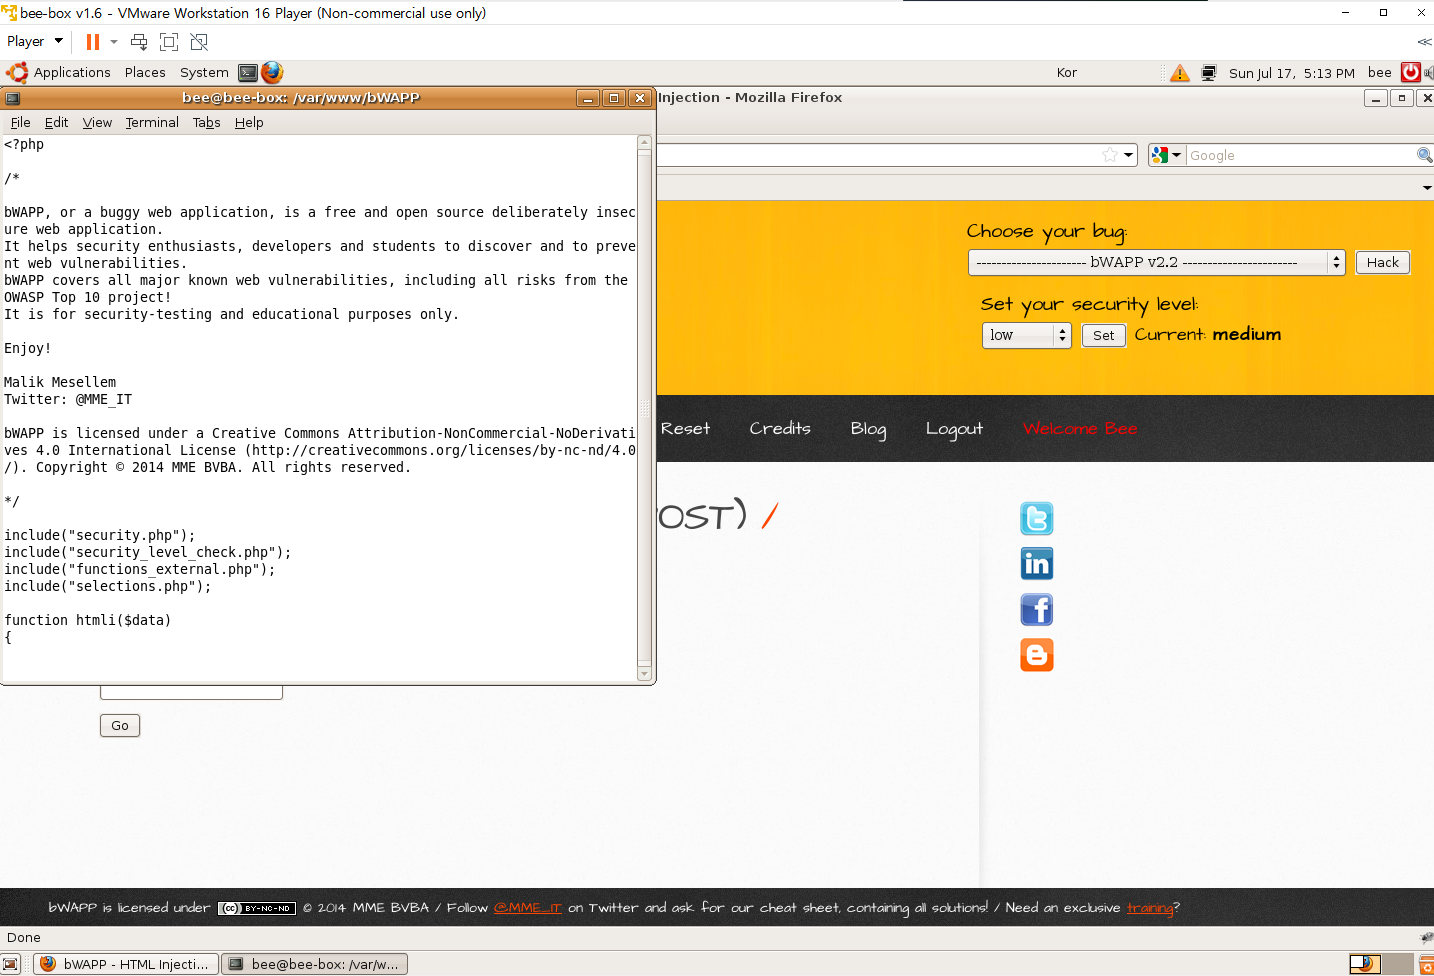The height and width of the screenshot is (976, 1434).
Task: Open the Player menu in VMware
Action: [x=35, y=41]
